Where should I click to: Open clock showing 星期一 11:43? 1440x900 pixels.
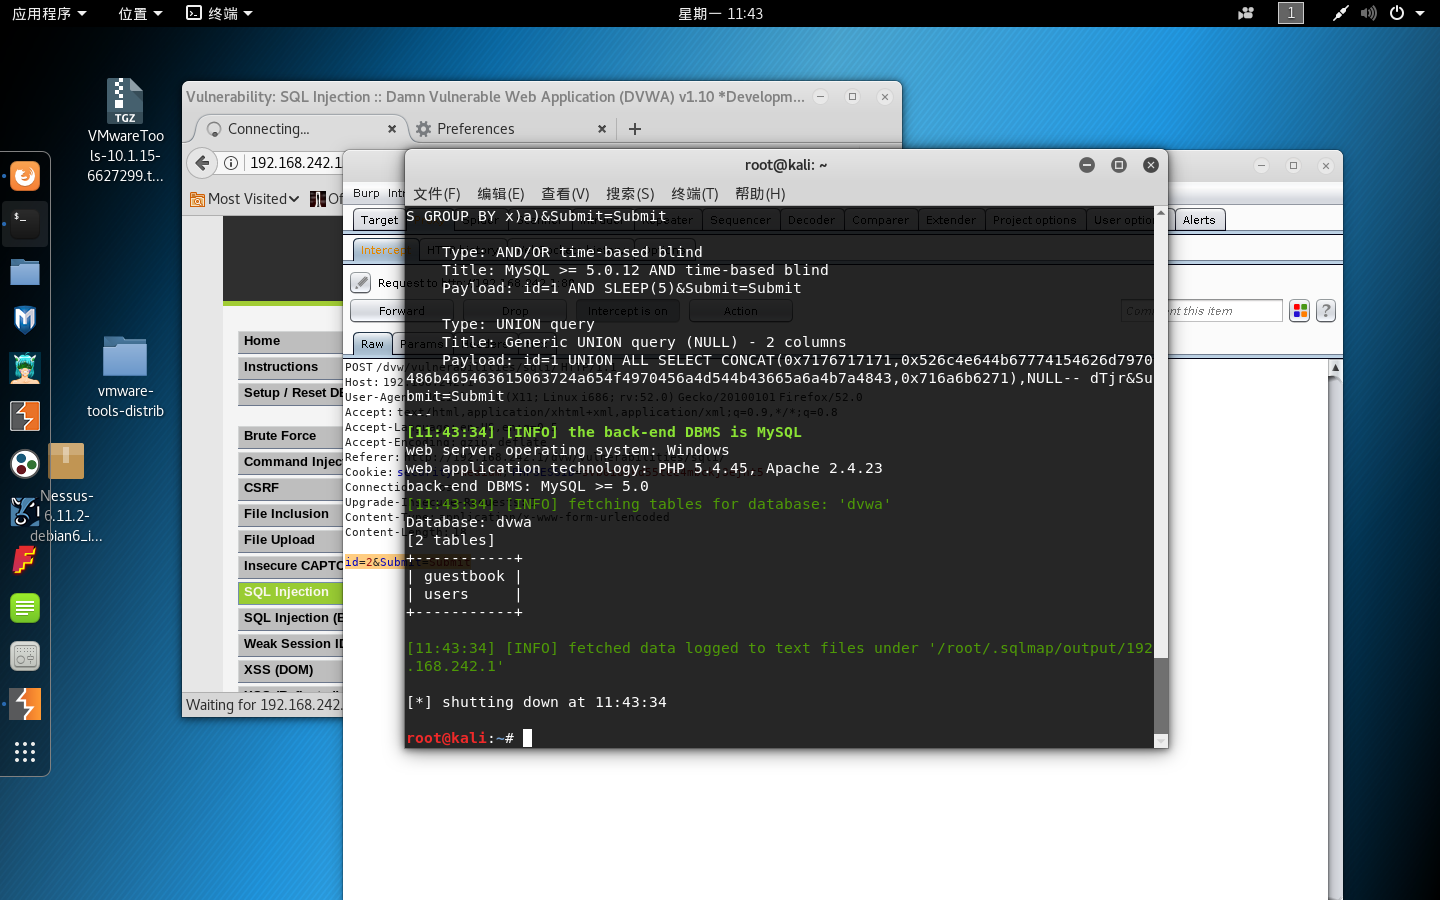720,13
